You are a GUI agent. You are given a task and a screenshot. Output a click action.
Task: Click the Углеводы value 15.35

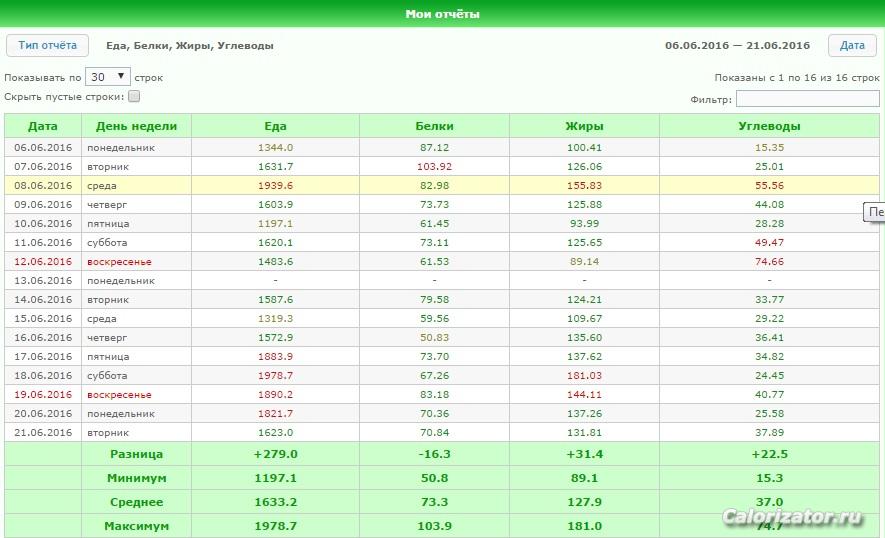coord(769,147)
